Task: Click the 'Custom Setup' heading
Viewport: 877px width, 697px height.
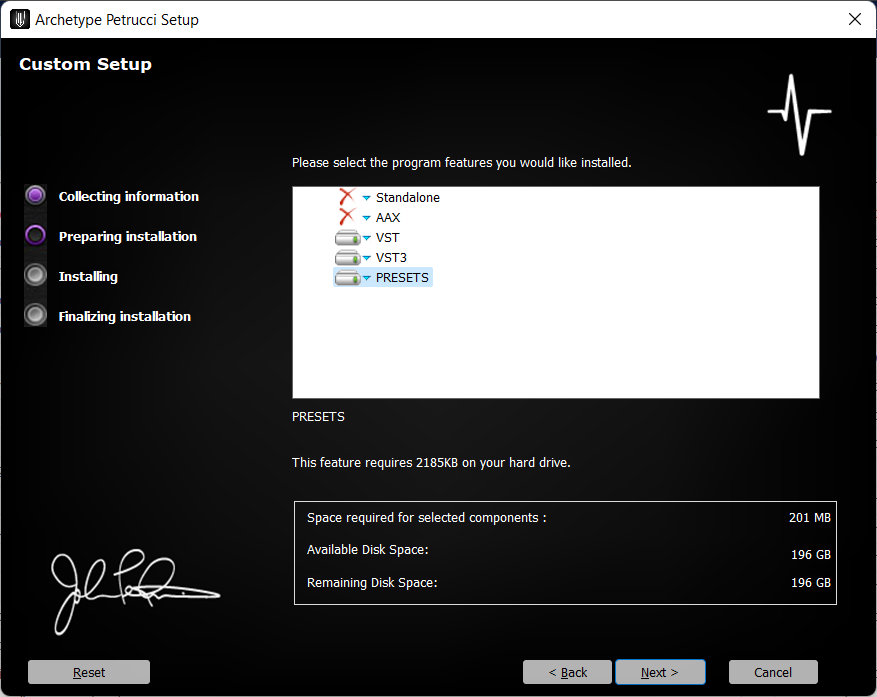Action: click(x=86, y=64)
